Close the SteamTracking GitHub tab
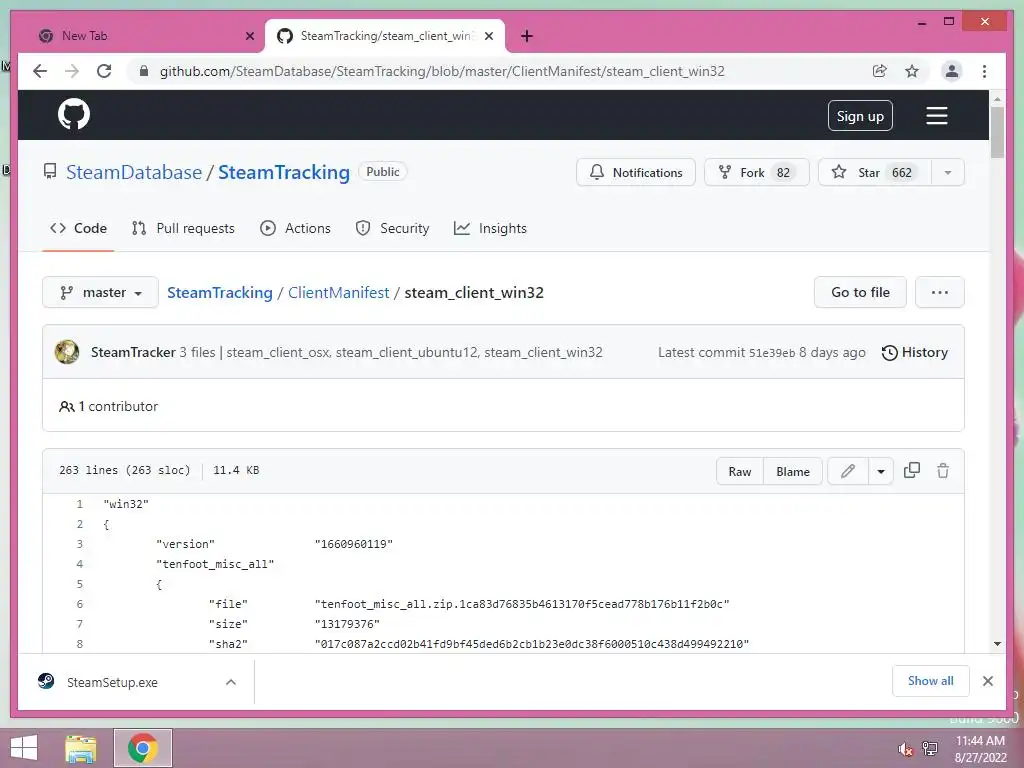The image size is (1024, 768). click(x=488, y=36)
